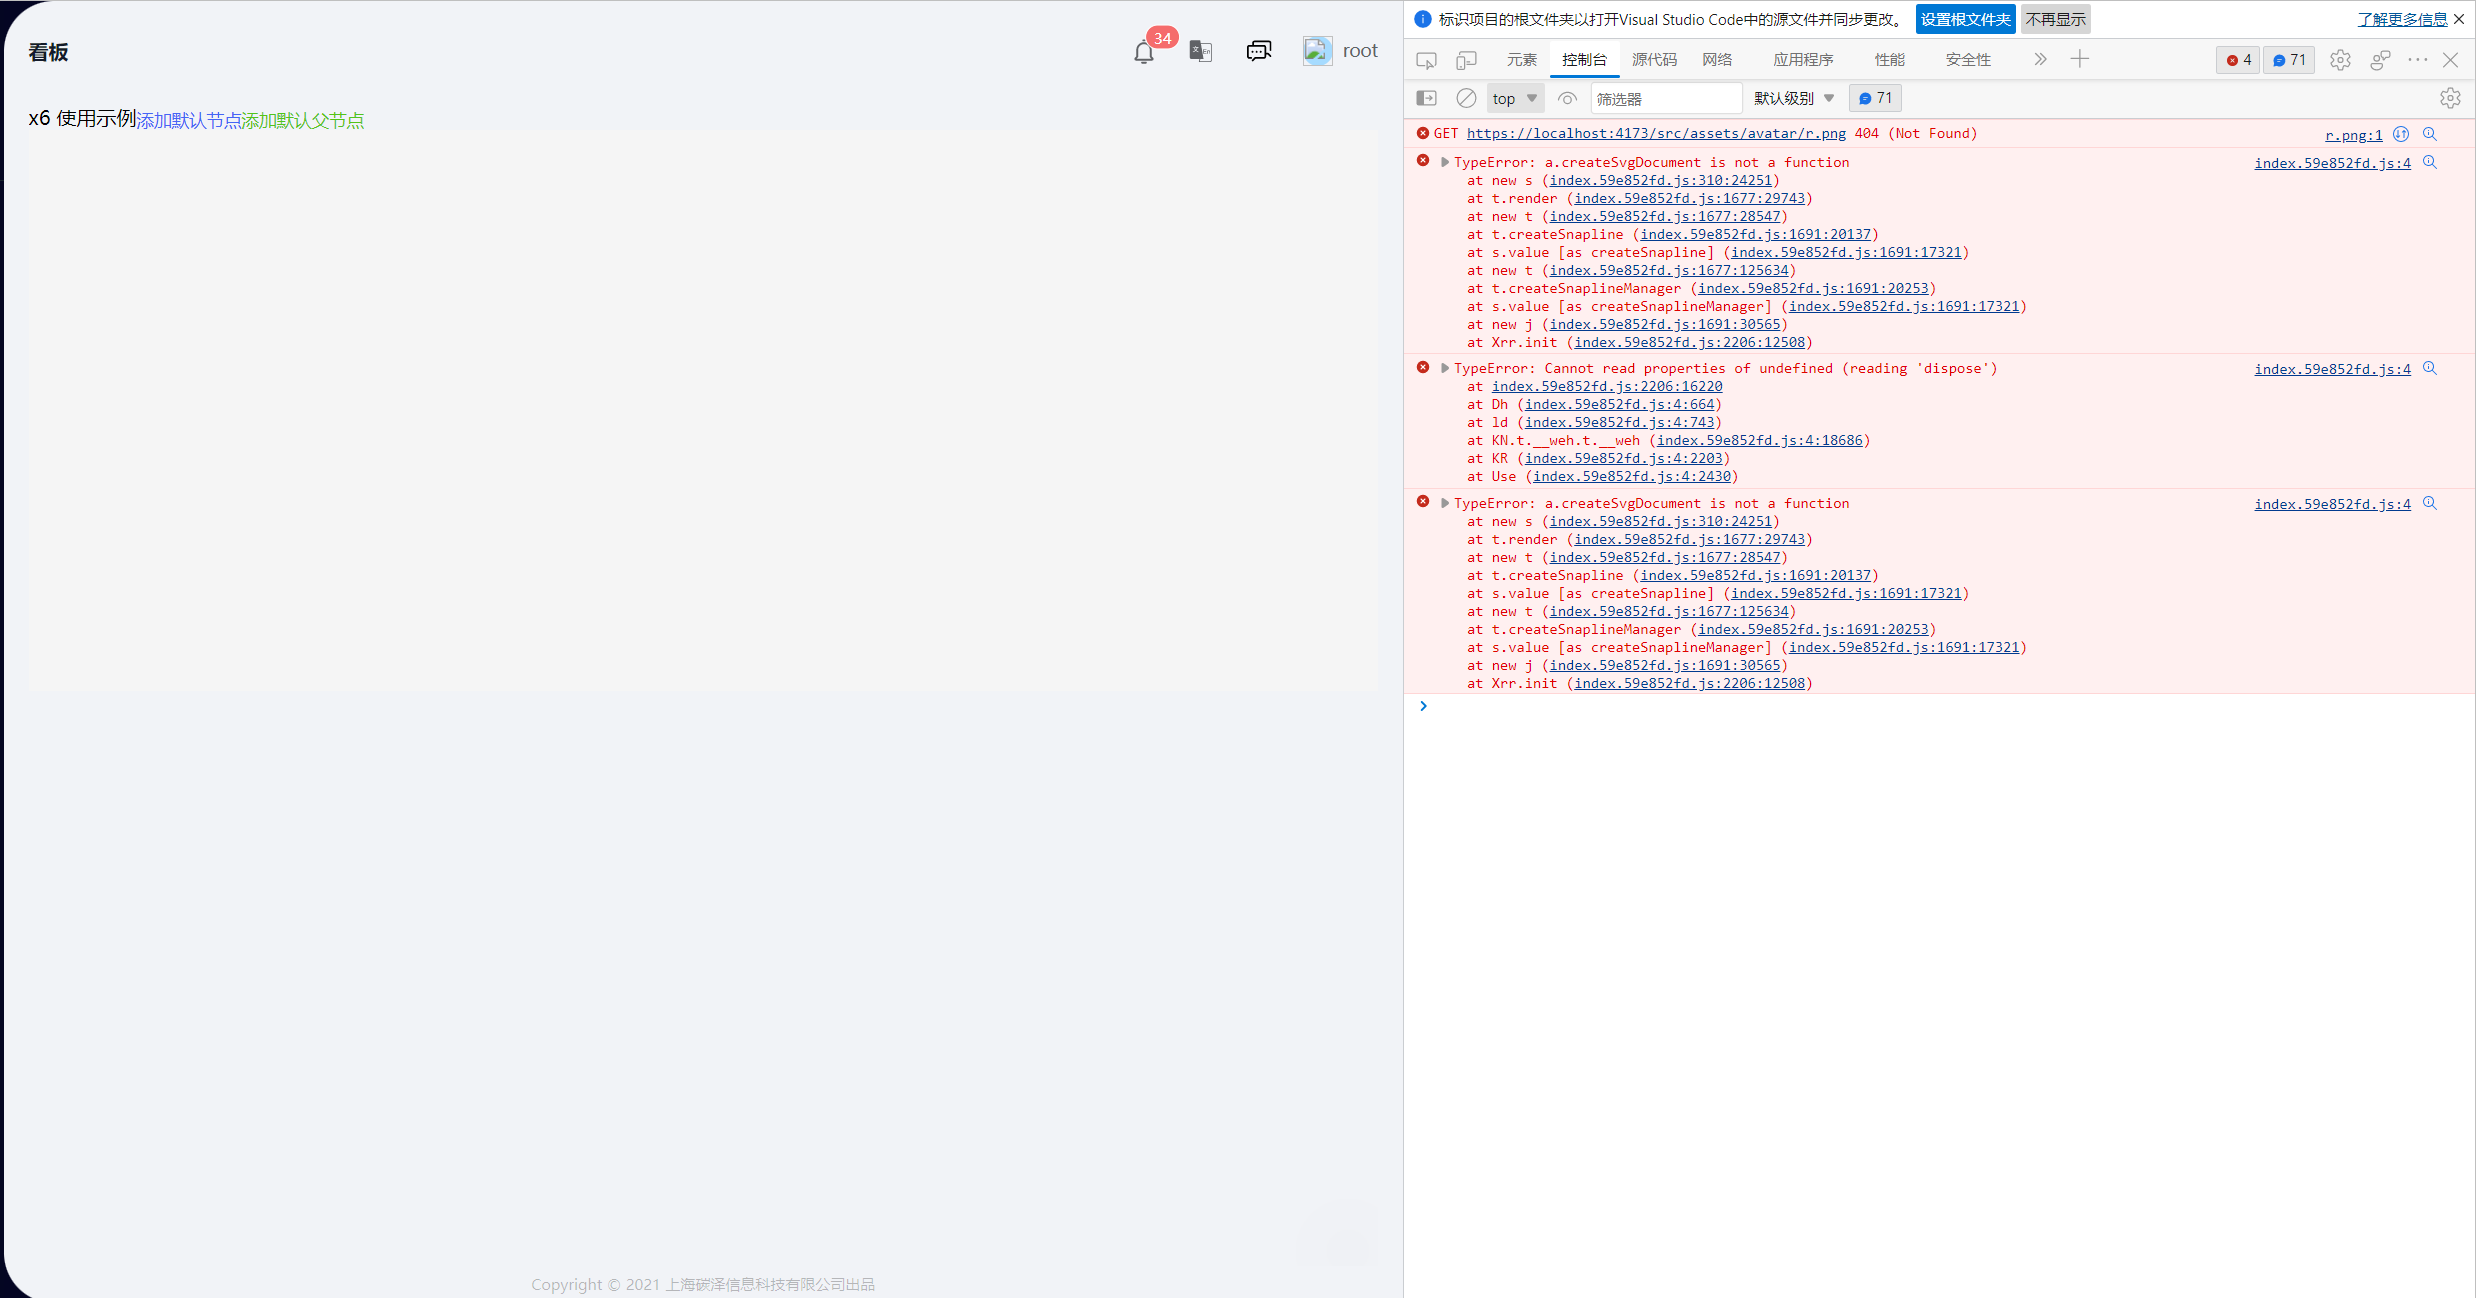Open the console settings gear on filter bar
Viewport: 2476px width, 1298px height.
click(2450, 98)
